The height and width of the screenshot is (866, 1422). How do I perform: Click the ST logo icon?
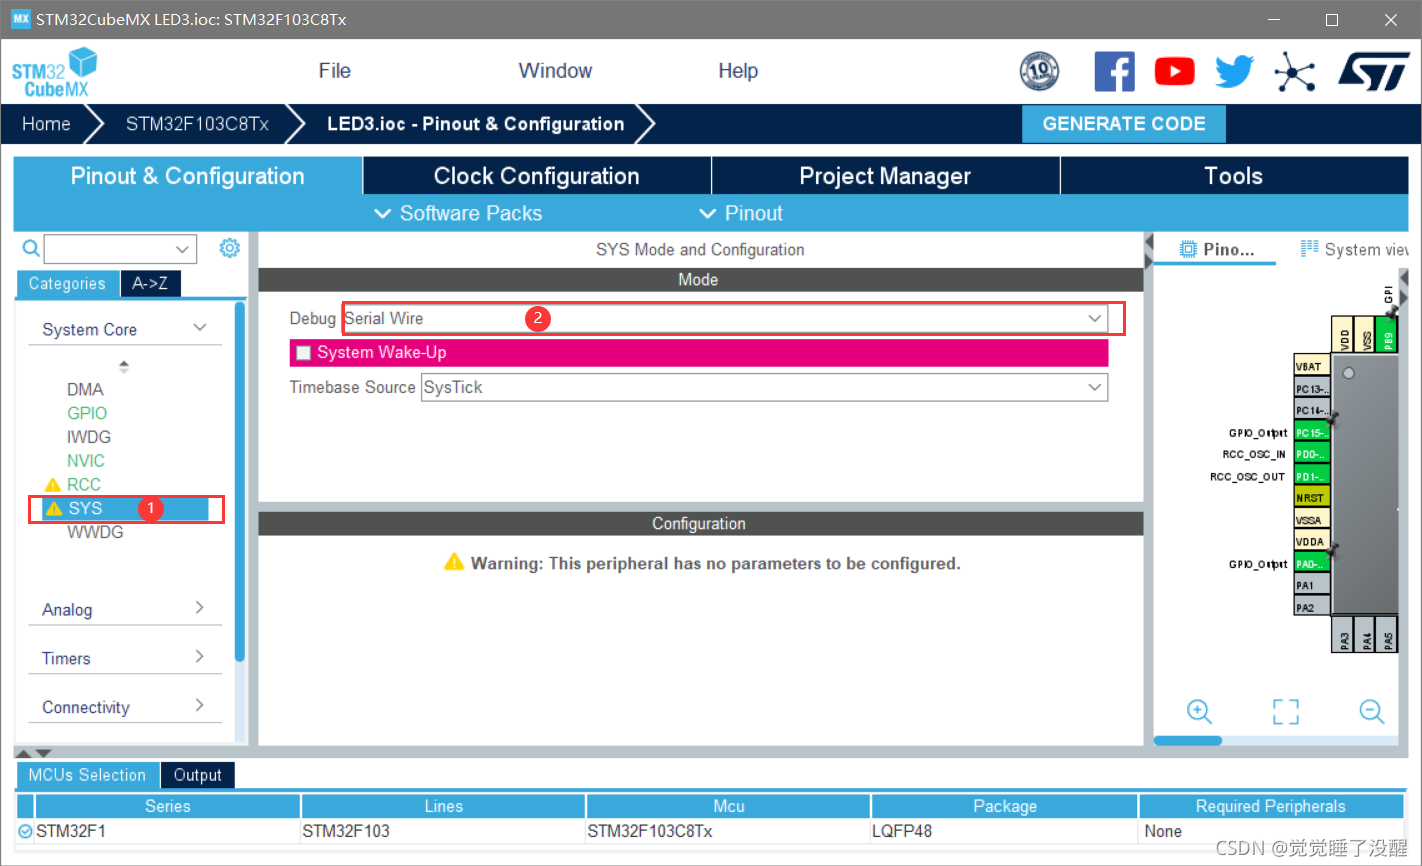(x=1374, y=72)
